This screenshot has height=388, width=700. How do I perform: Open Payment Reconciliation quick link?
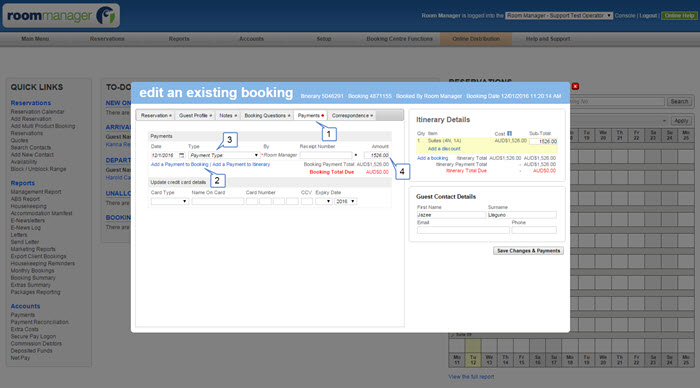point(40,322)
